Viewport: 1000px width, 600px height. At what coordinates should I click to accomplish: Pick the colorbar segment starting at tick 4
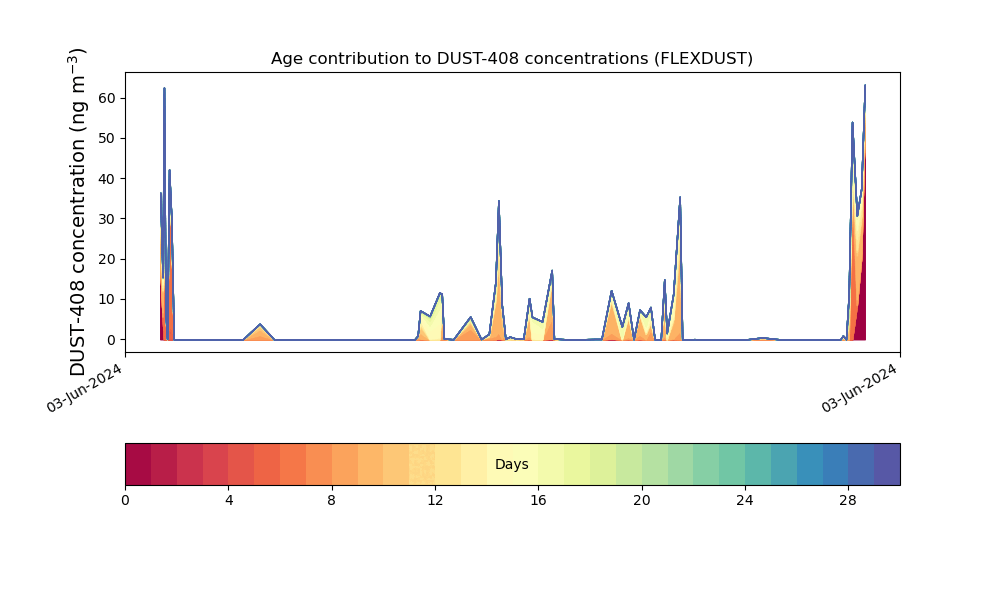(x=242, y=464)
